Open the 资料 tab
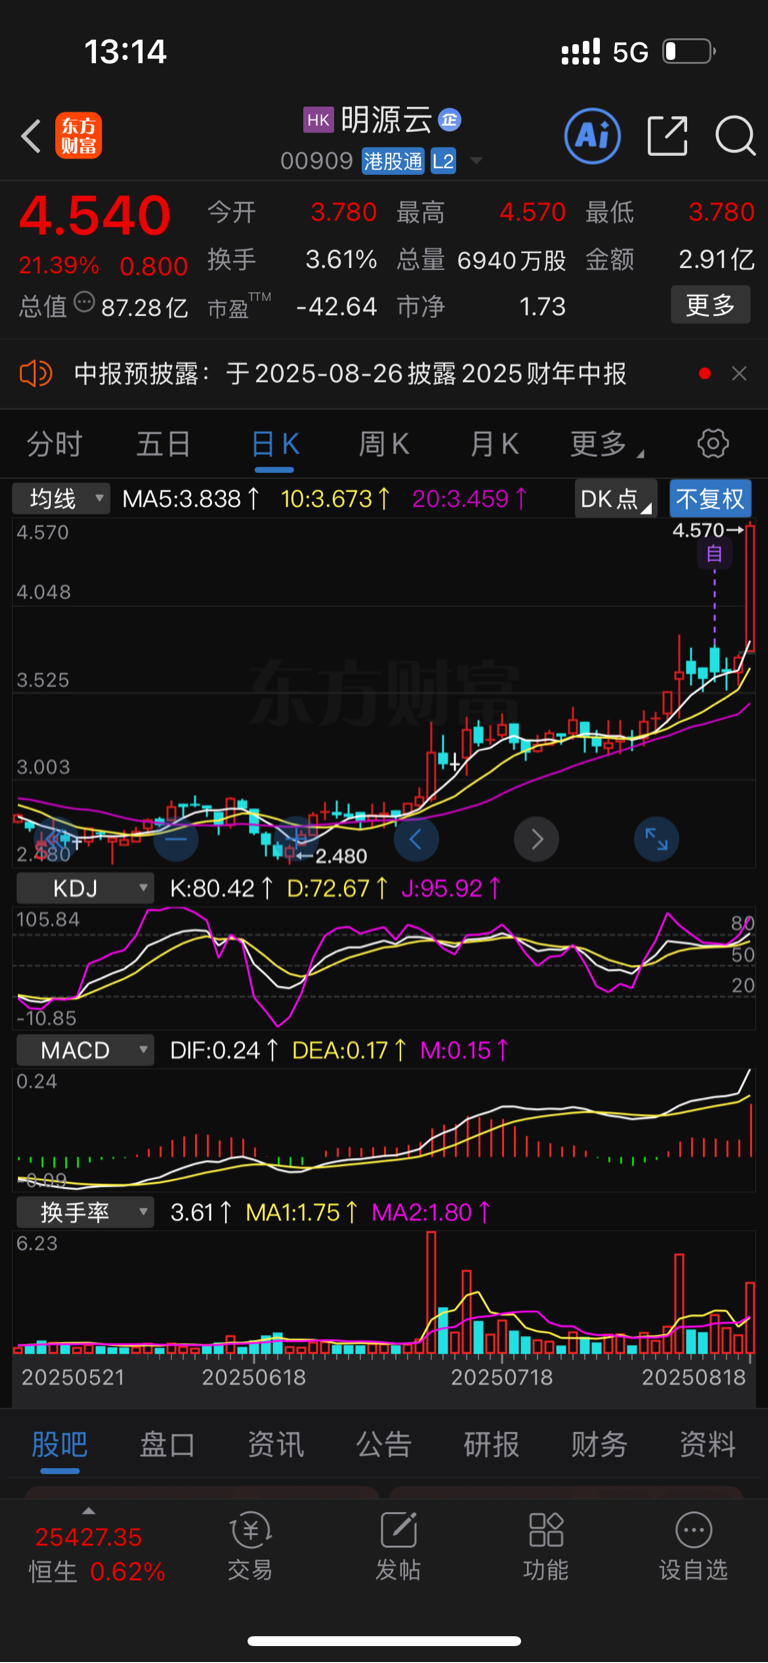 pyautogui.click(x=707, y=1444)
